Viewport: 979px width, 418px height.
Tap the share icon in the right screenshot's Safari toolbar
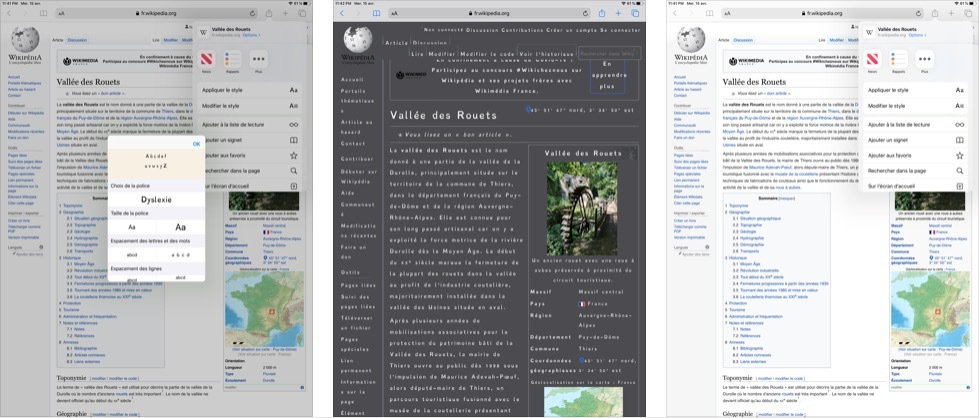(x=935, y=13)
